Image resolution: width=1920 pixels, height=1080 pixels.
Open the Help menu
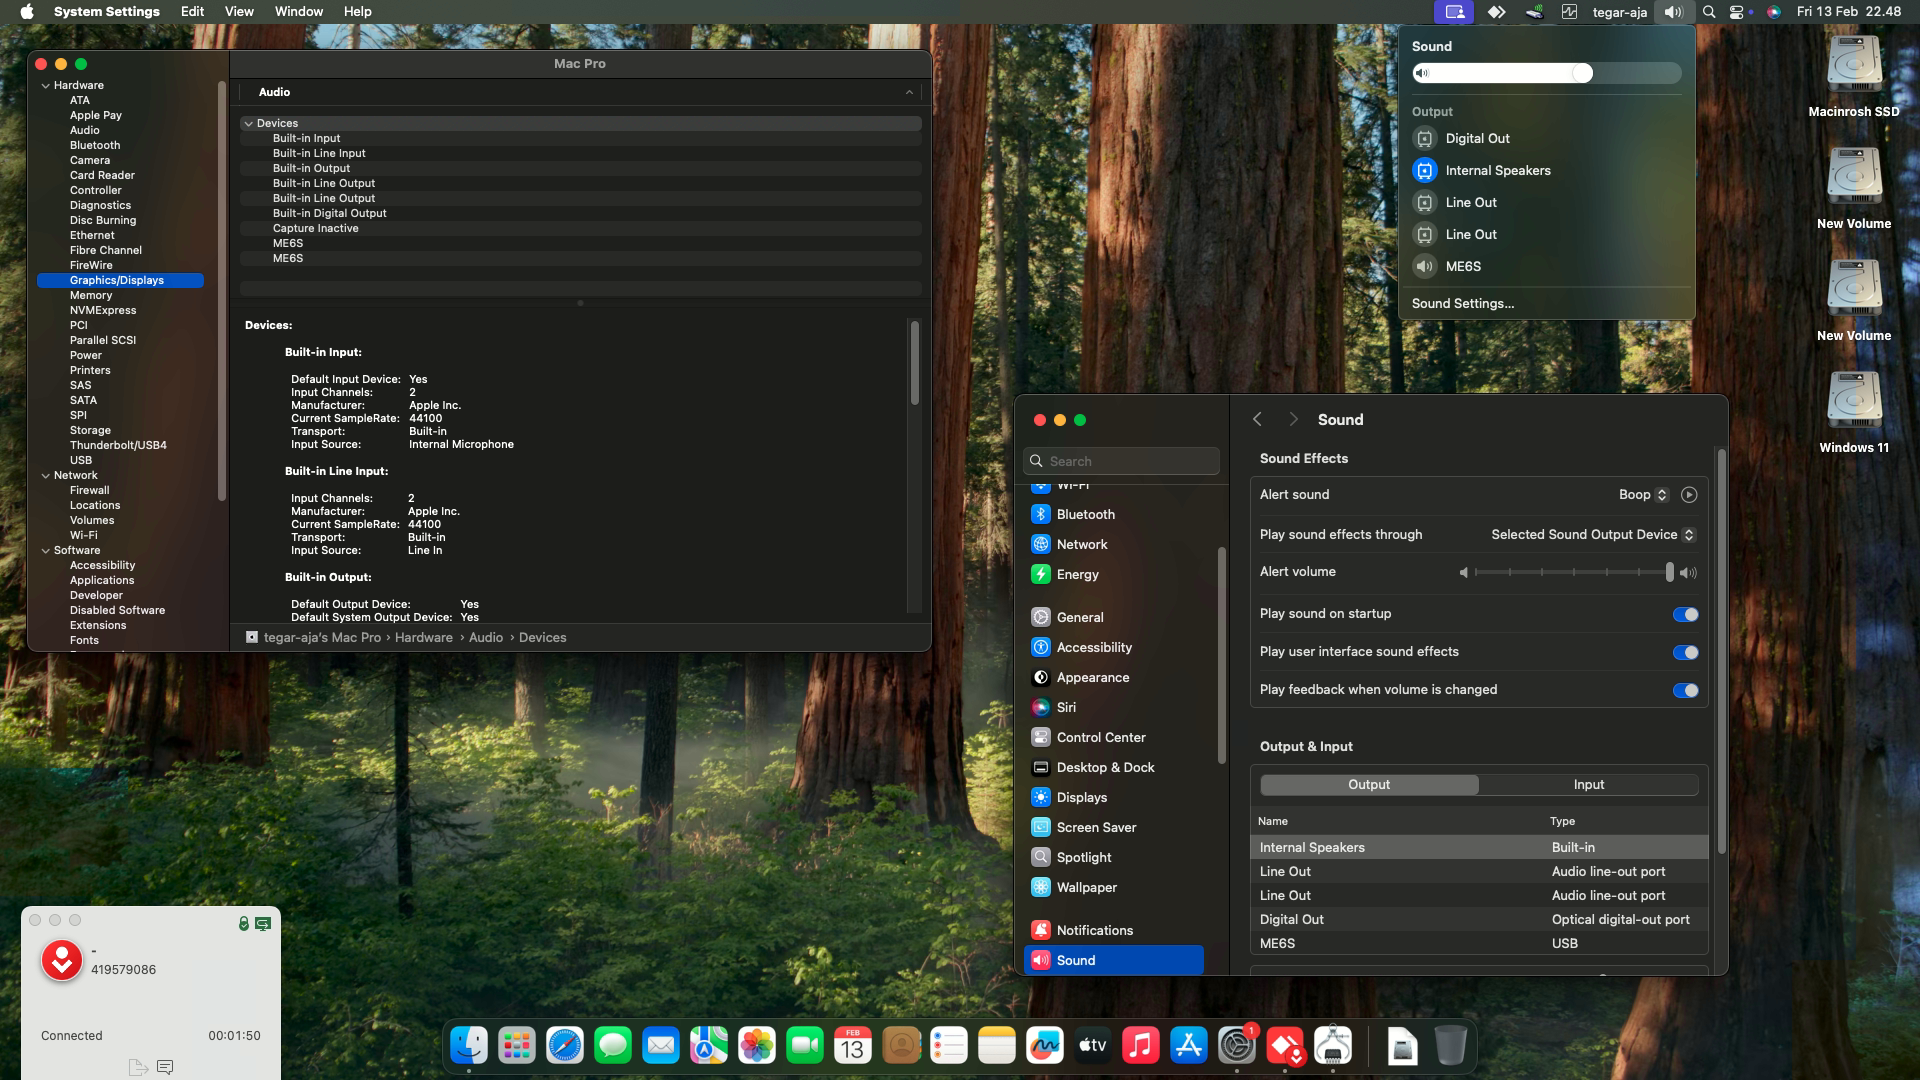357,12
